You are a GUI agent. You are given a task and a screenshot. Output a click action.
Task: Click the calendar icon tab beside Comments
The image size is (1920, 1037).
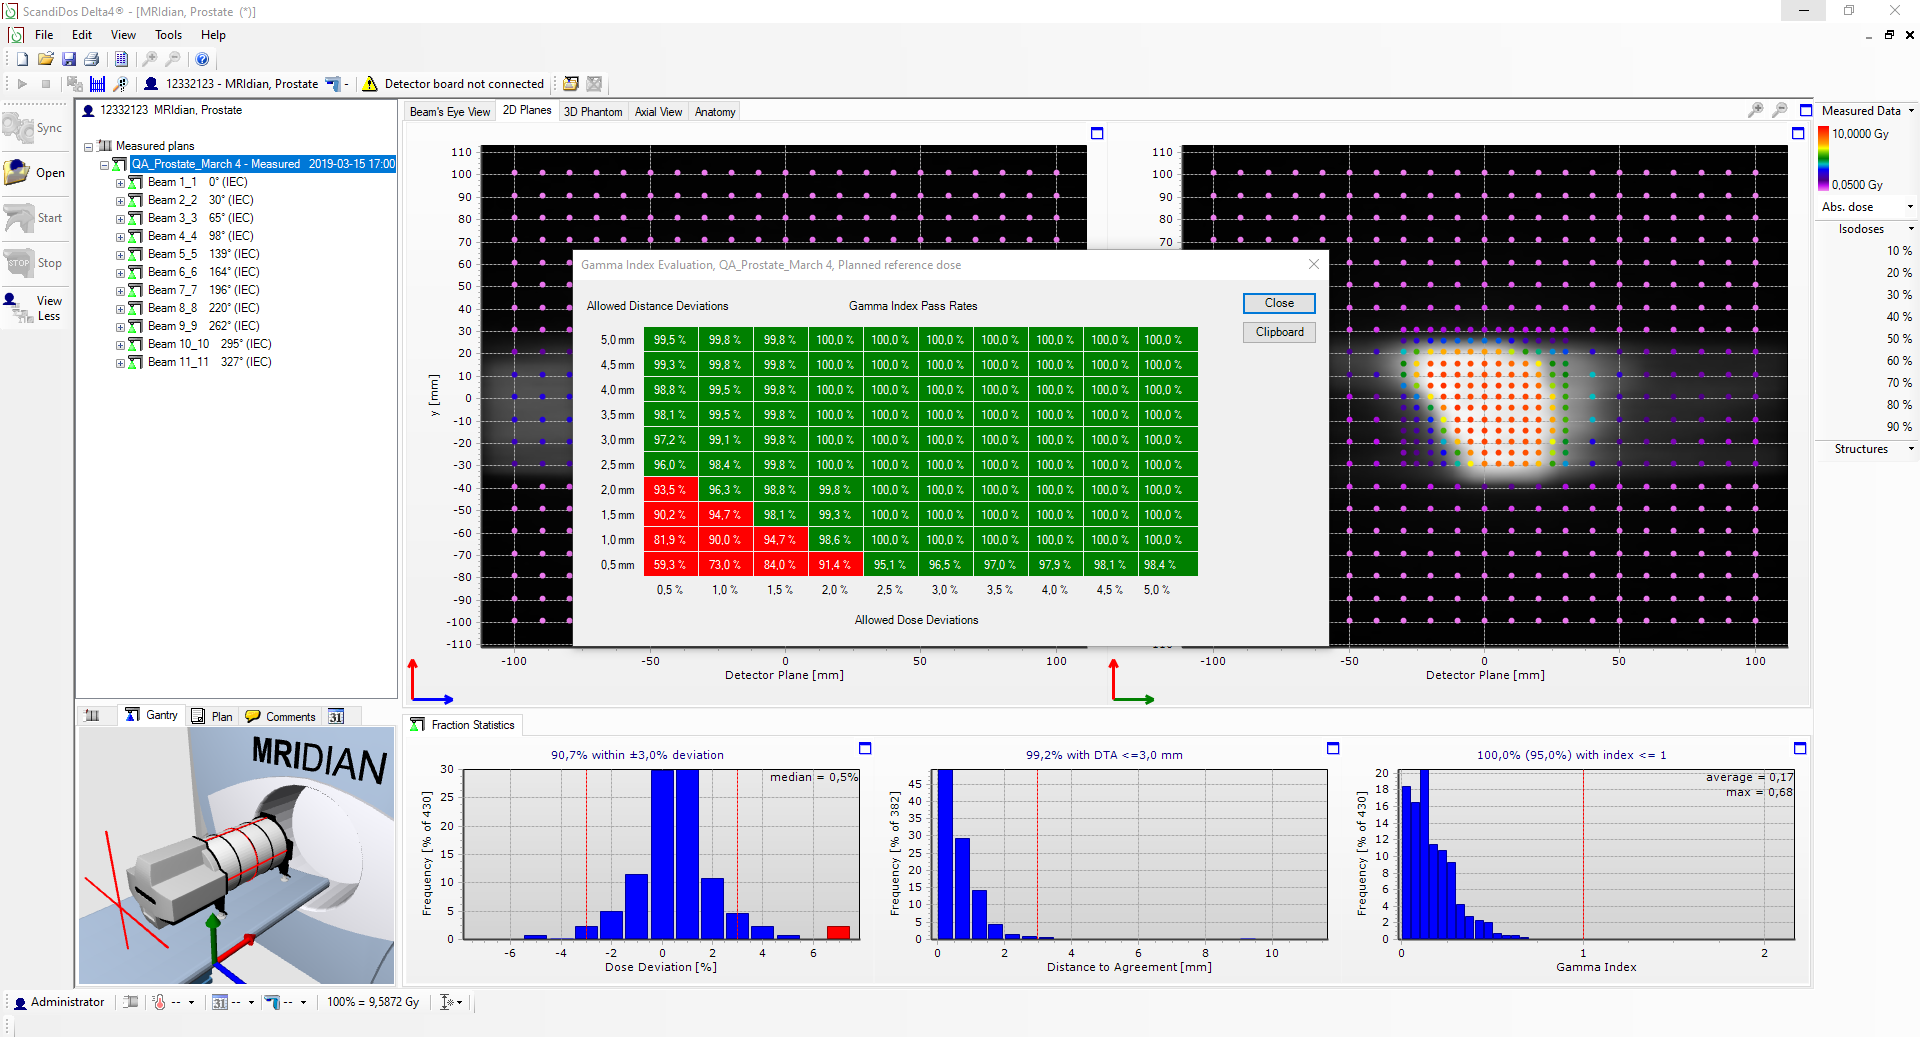click(x=336, y=716)
